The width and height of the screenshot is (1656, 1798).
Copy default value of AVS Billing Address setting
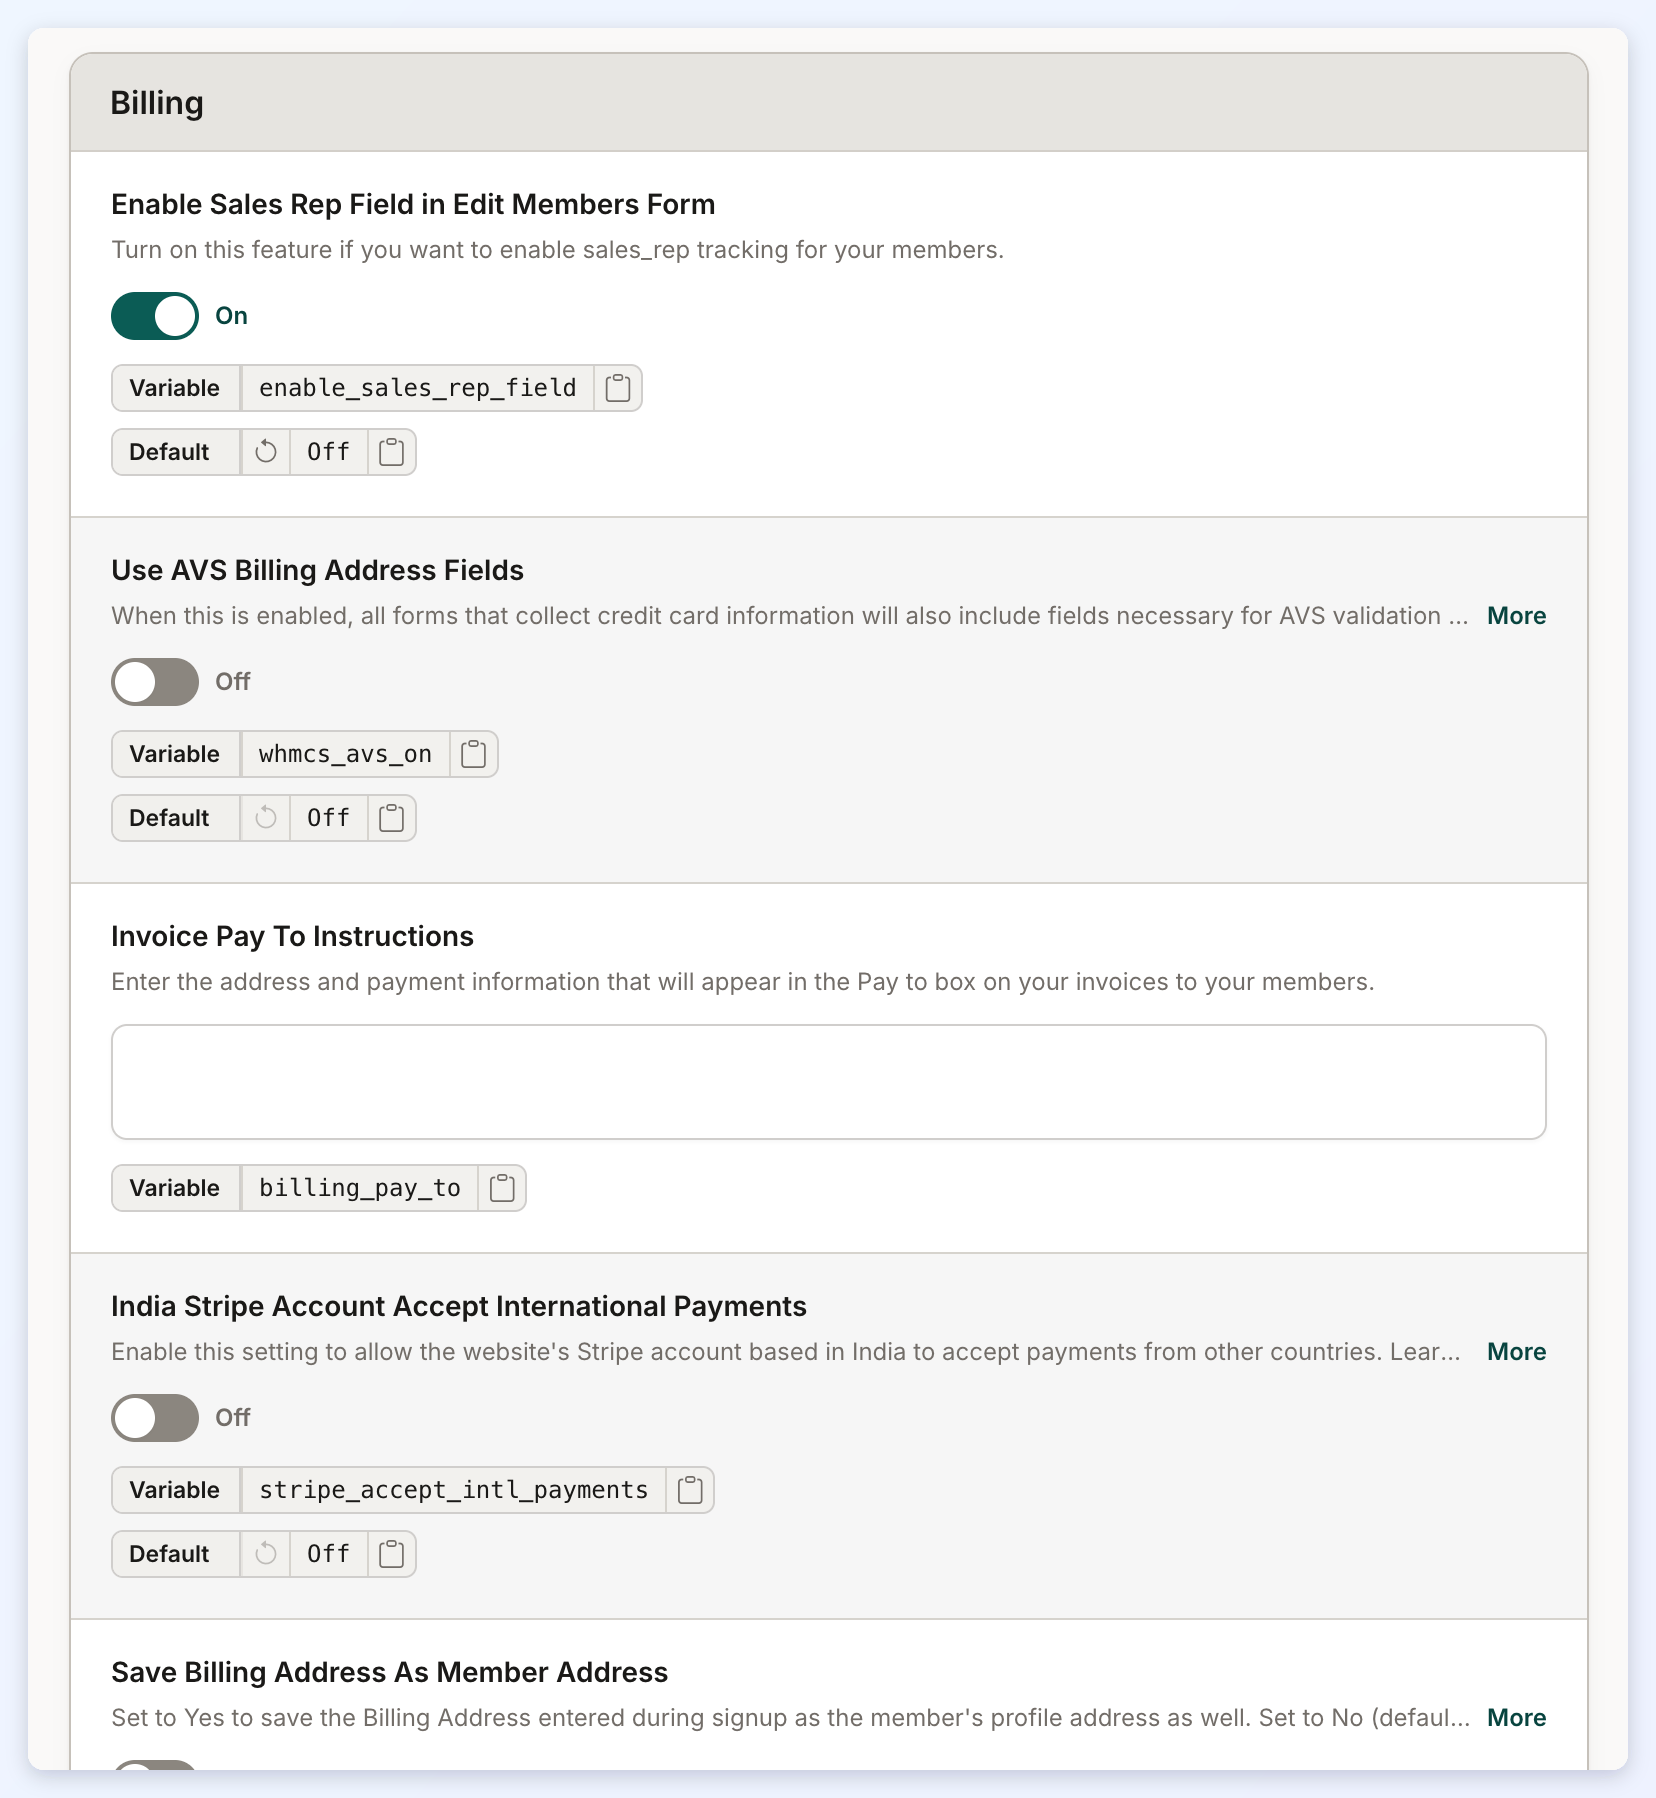[392, 818]
